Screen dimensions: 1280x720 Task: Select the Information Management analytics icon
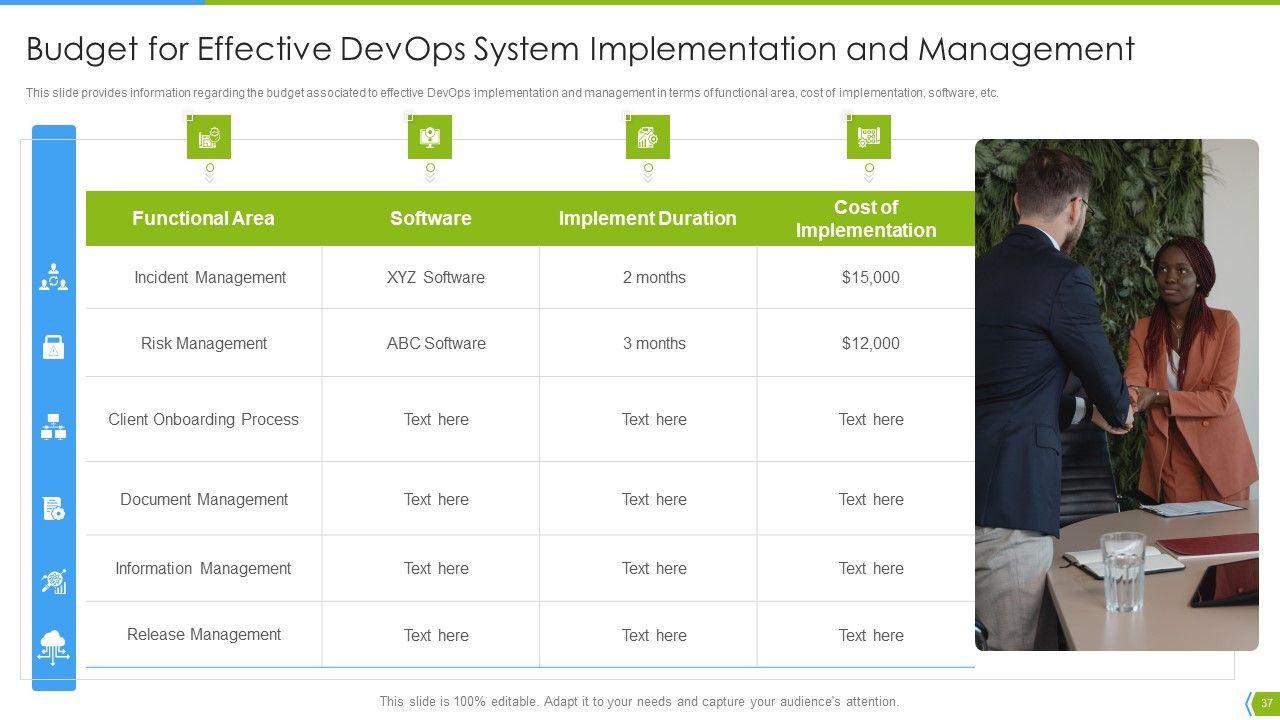pyautogui.click(x=53, y=582)
